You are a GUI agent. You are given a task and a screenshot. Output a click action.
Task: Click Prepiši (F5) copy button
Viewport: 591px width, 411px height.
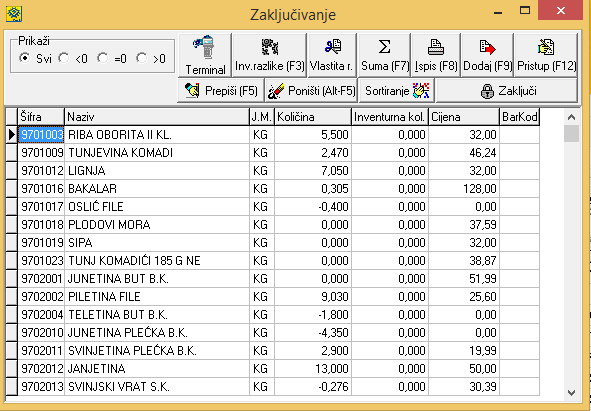point(220,90)
